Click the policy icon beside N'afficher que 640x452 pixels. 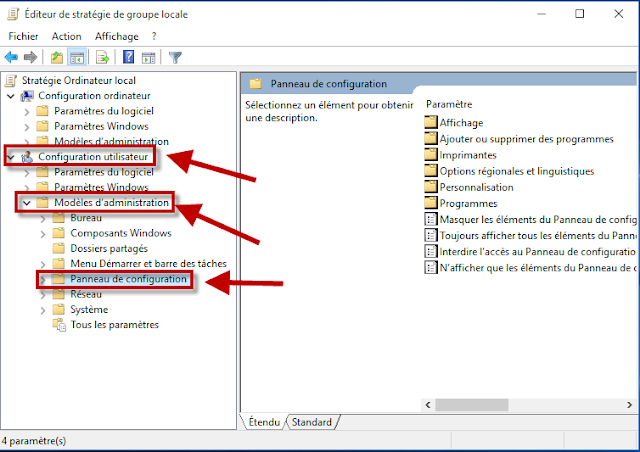431,267
